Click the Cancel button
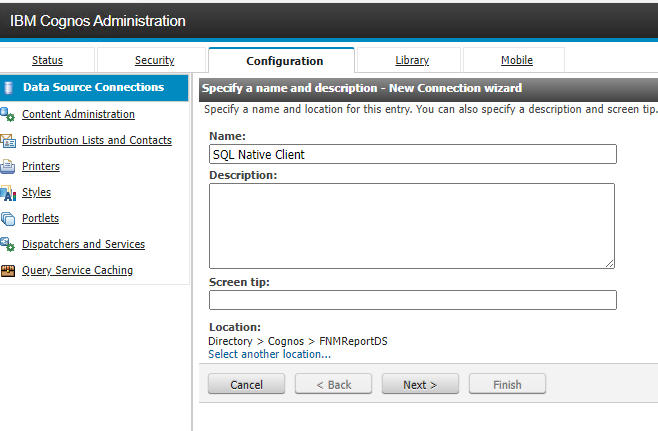 click(246, 384)
